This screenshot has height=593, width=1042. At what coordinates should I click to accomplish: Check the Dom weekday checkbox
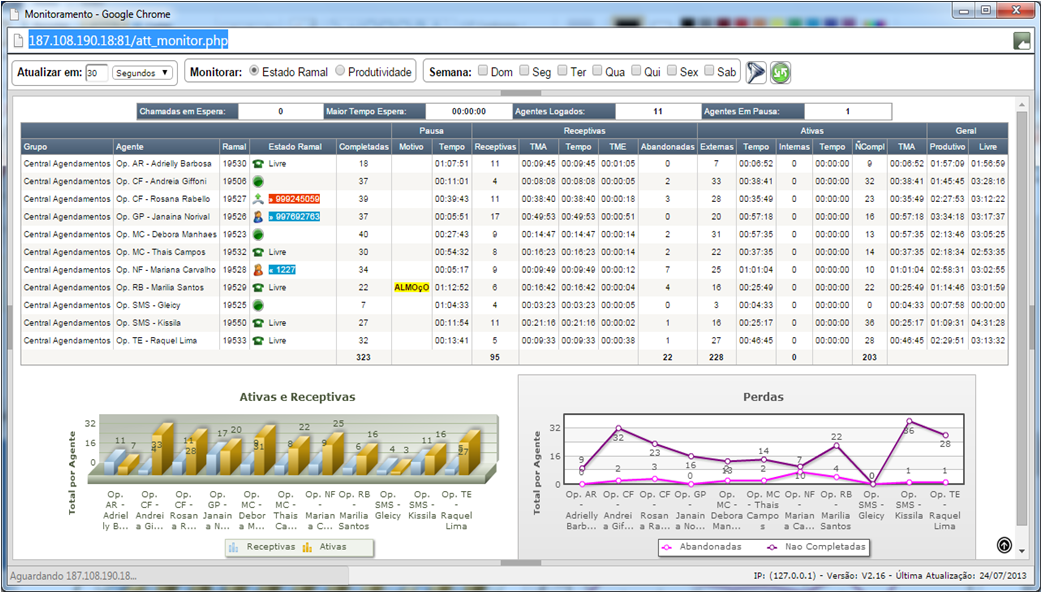pos(483,70)
